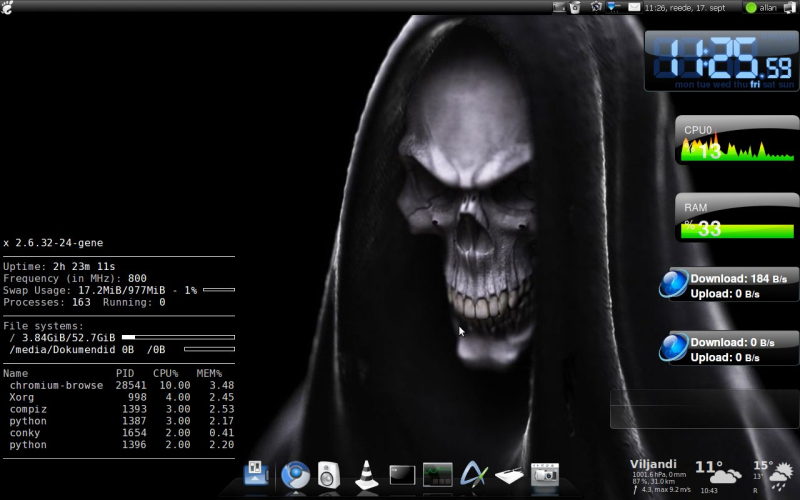
Task: Open the 'allan' user status menu
Action: (761, 8)
